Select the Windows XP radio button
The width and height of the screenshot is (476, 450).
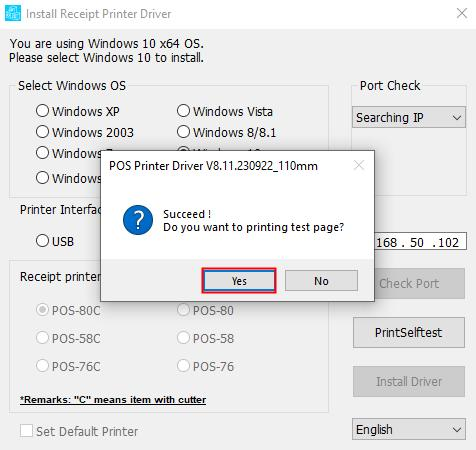click(x=78, y=111)
